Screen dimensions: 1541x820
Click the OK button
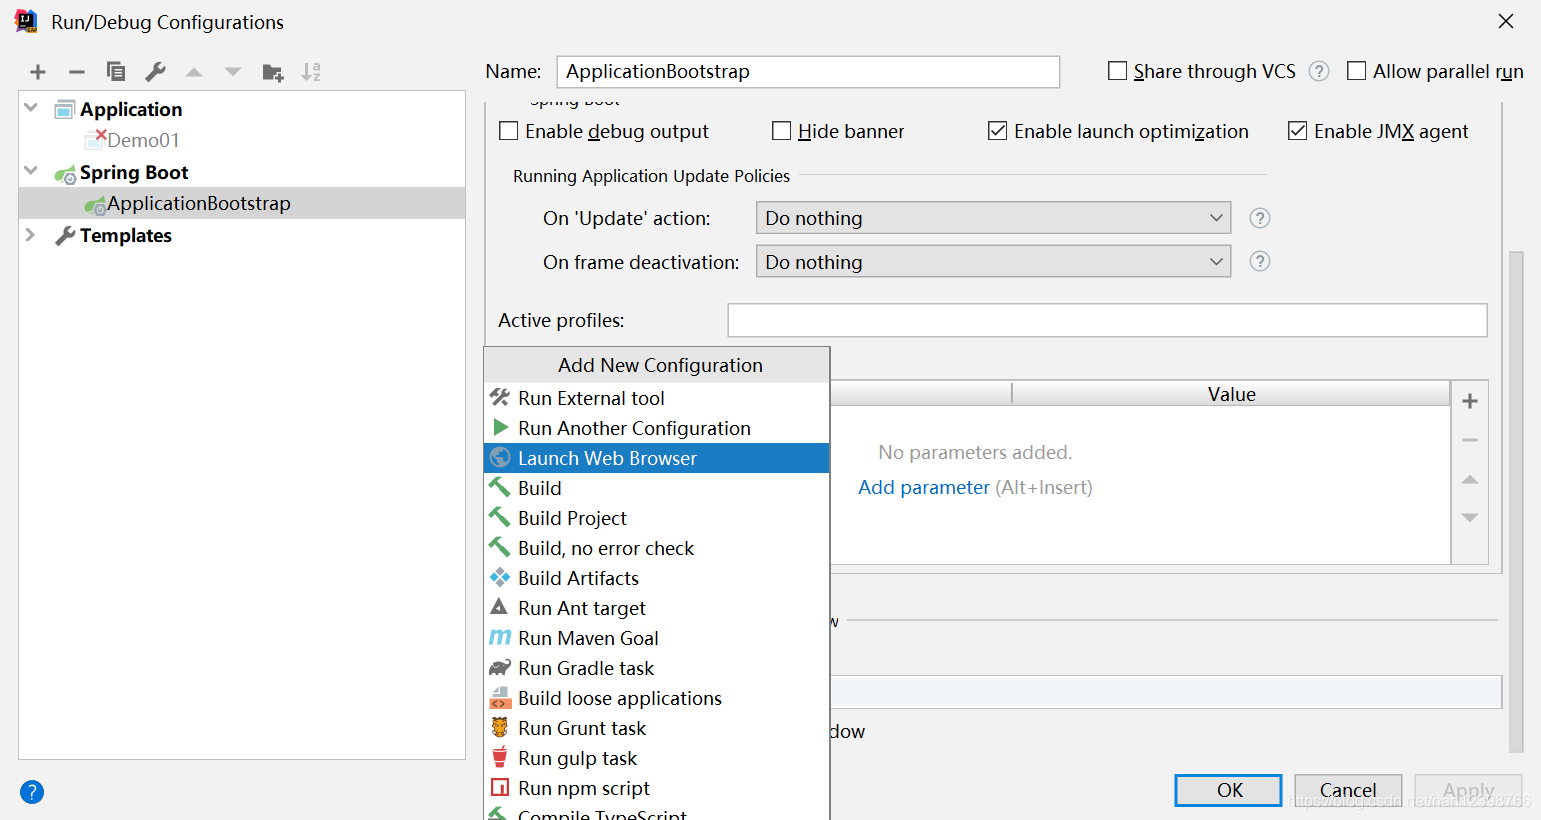(1228, 790)
